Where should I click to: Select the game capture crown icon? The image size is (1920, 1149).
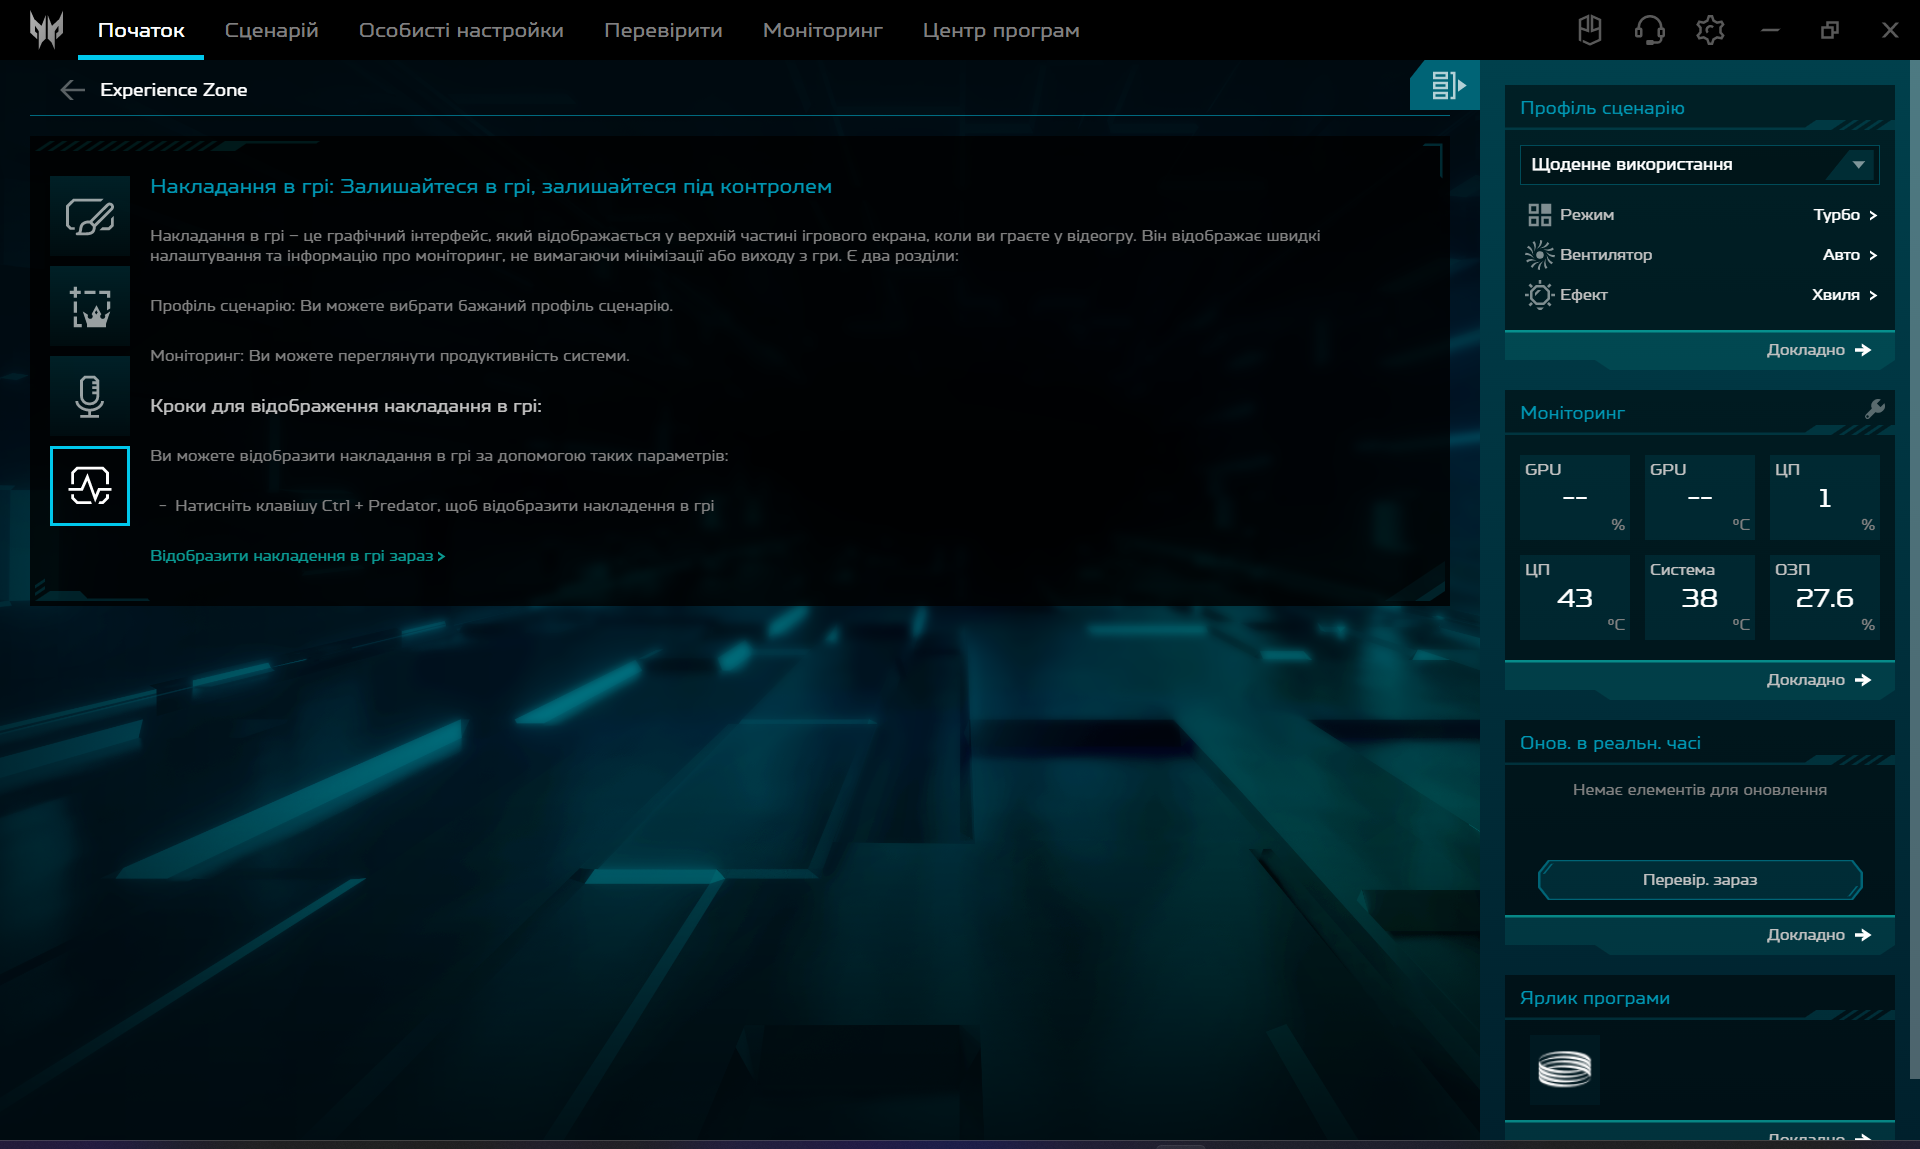(x=90, y=306)
